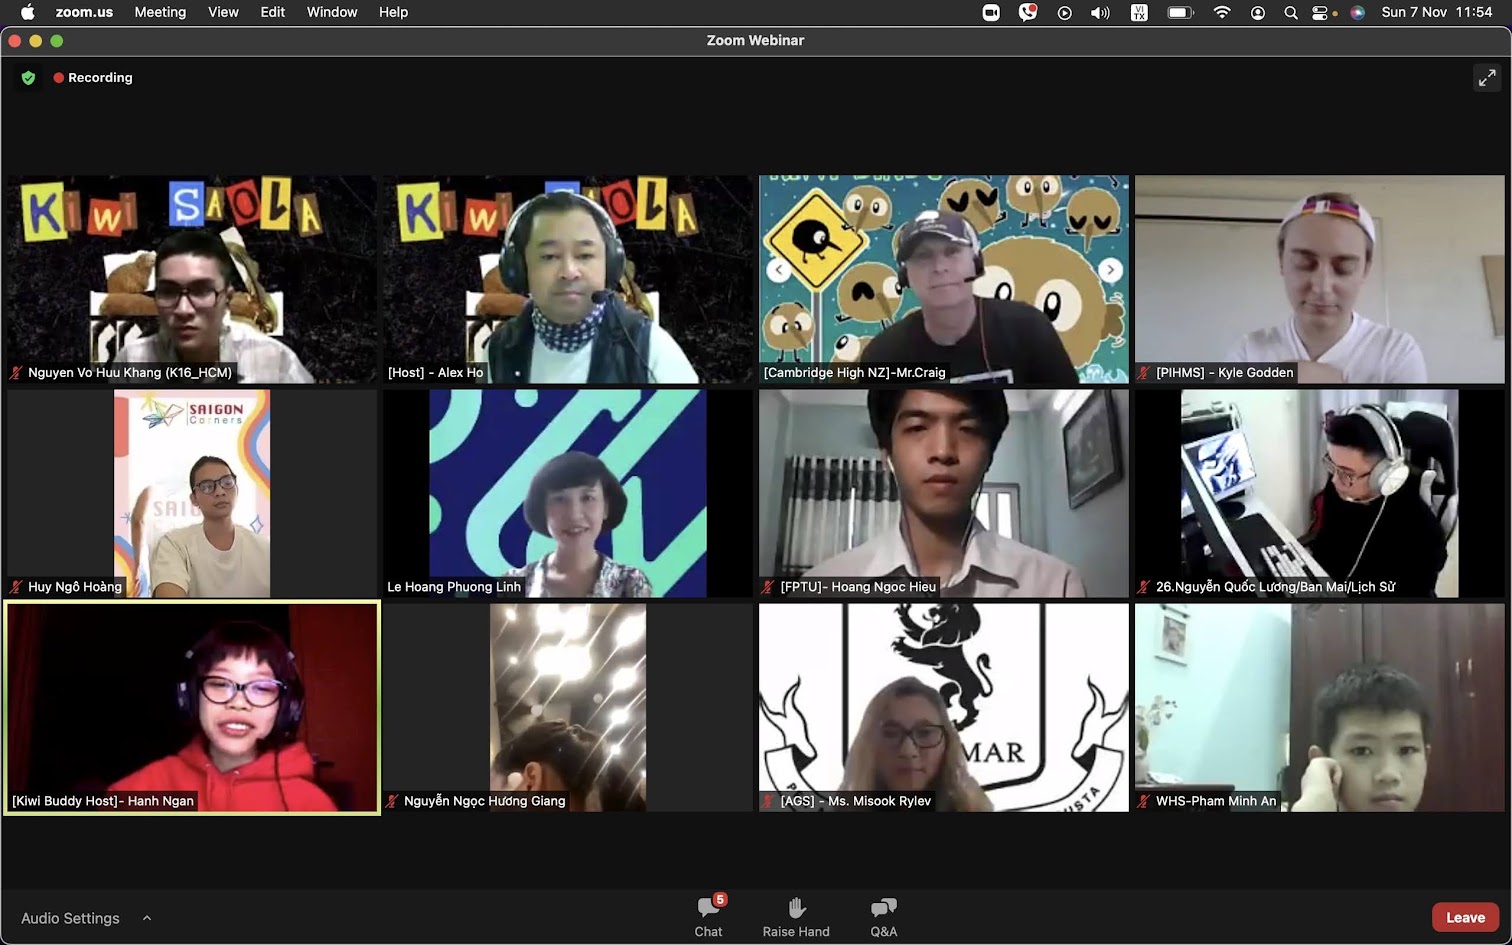Click the play-circle menu bar icon
The image size is (1512, 945).
click(x=1064, y=13)
